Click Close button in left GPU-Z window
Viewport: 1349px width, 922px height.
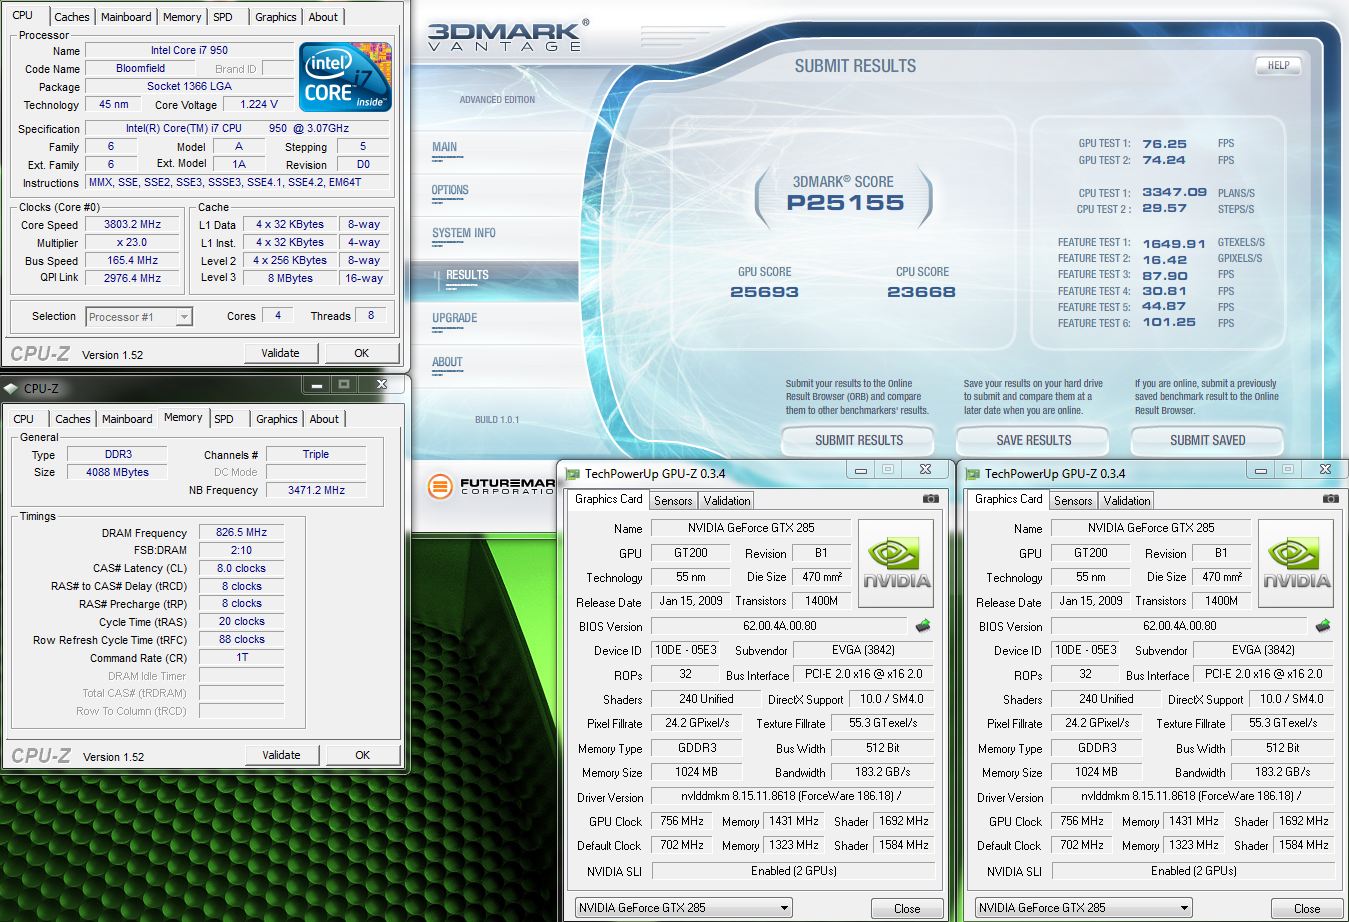coord(907,908)
